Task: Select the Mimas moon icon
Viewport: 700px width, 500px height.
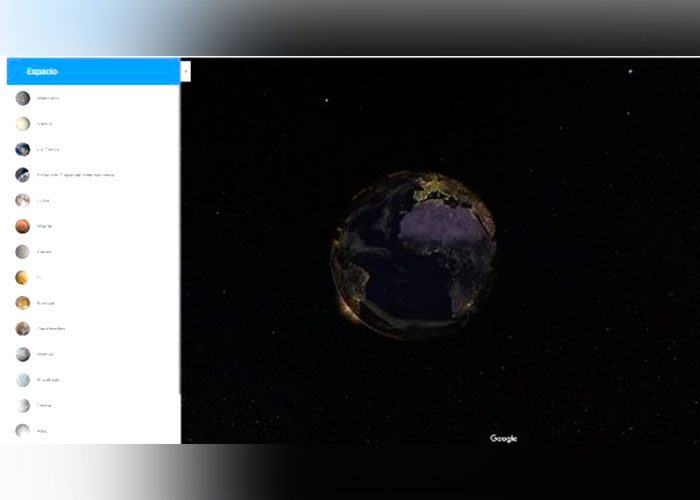Action: (22, 354)
